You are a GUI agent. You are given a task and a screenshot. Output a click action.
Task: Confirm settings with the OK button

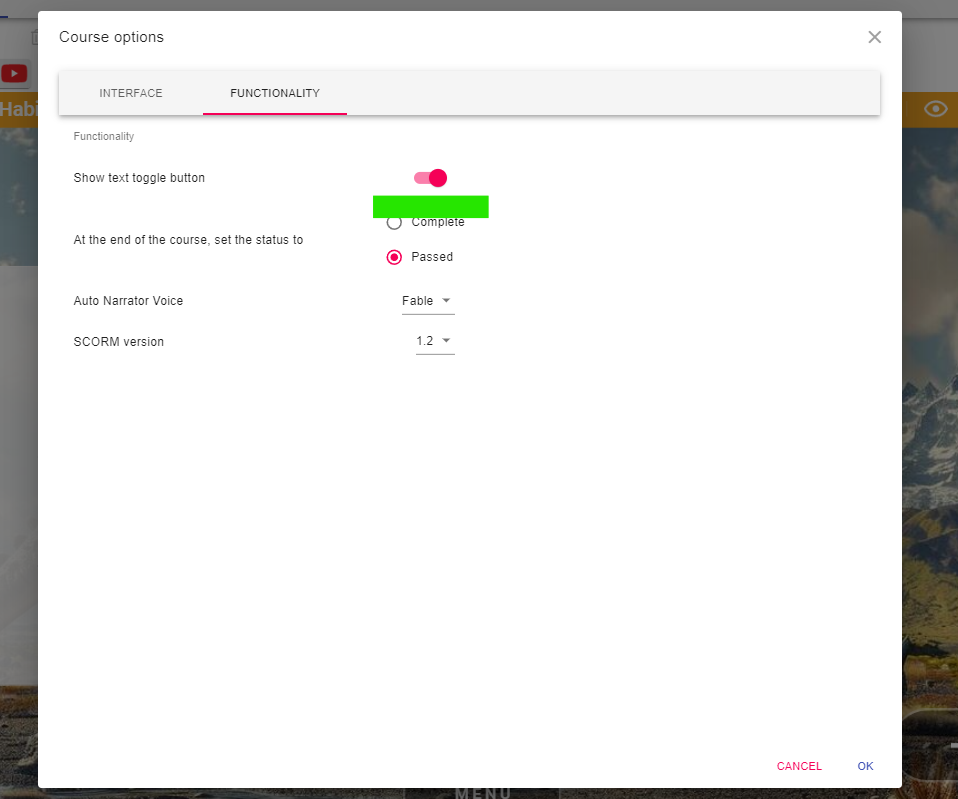coord(865,766)
